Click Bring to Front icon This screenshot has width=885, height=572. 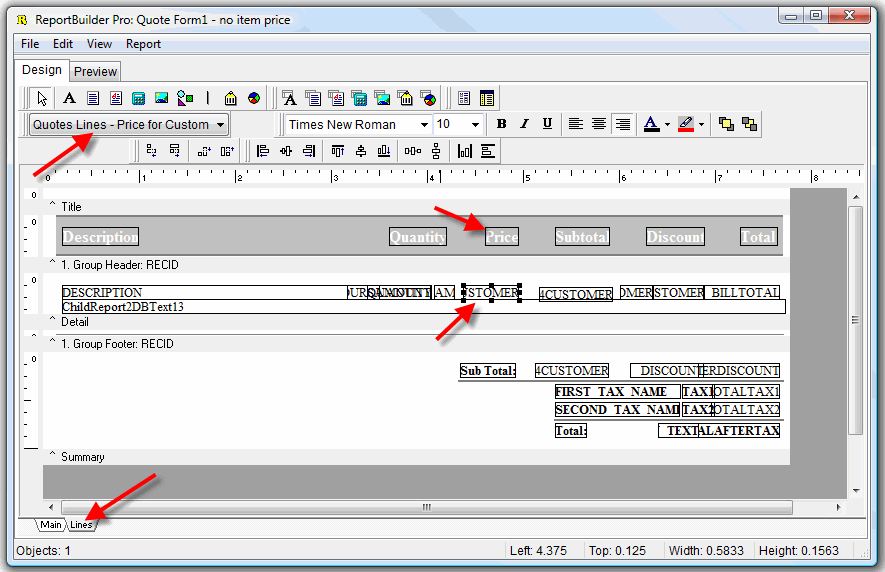pyautogui.click(x=725, y=124)
